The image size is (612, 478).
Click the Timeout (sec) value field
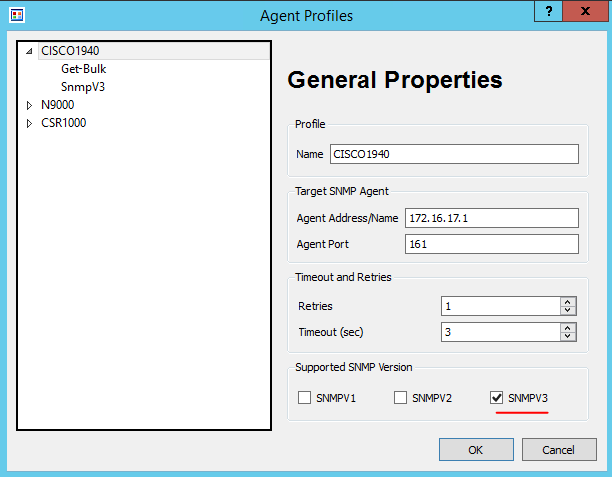point(501,332)
